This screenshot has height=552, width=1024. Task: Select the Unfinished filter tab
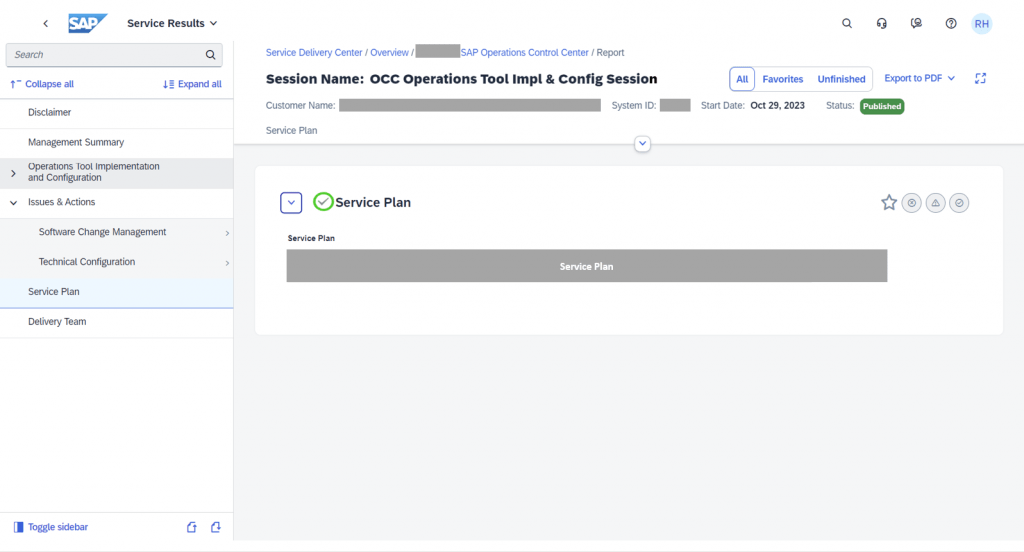point(841,79)
